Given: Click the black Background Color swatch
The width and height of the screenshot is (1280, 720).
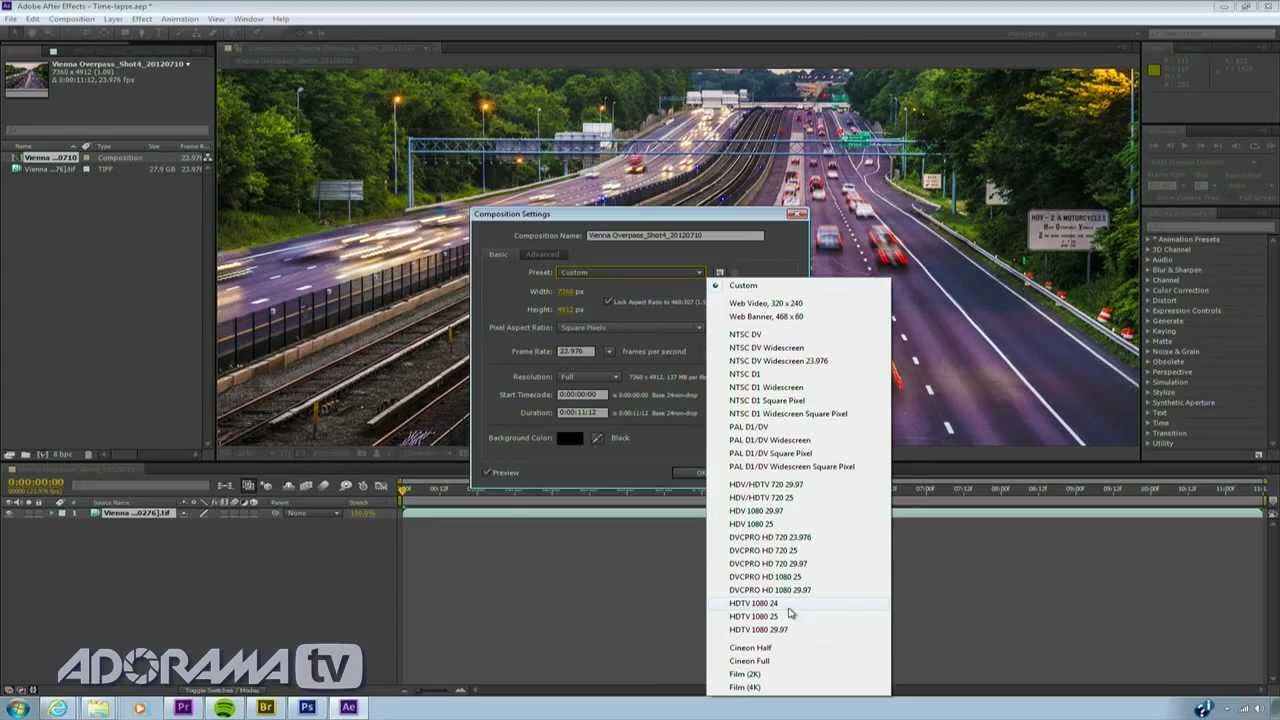Looking at the screenshot, I should click(570, 438).
